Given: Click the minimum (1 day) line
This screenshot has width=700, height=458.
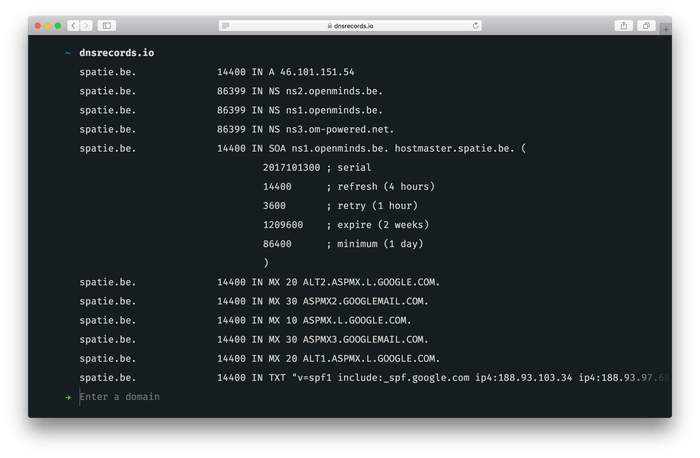Looking at the screenshot, I should (x=343, y=244).
